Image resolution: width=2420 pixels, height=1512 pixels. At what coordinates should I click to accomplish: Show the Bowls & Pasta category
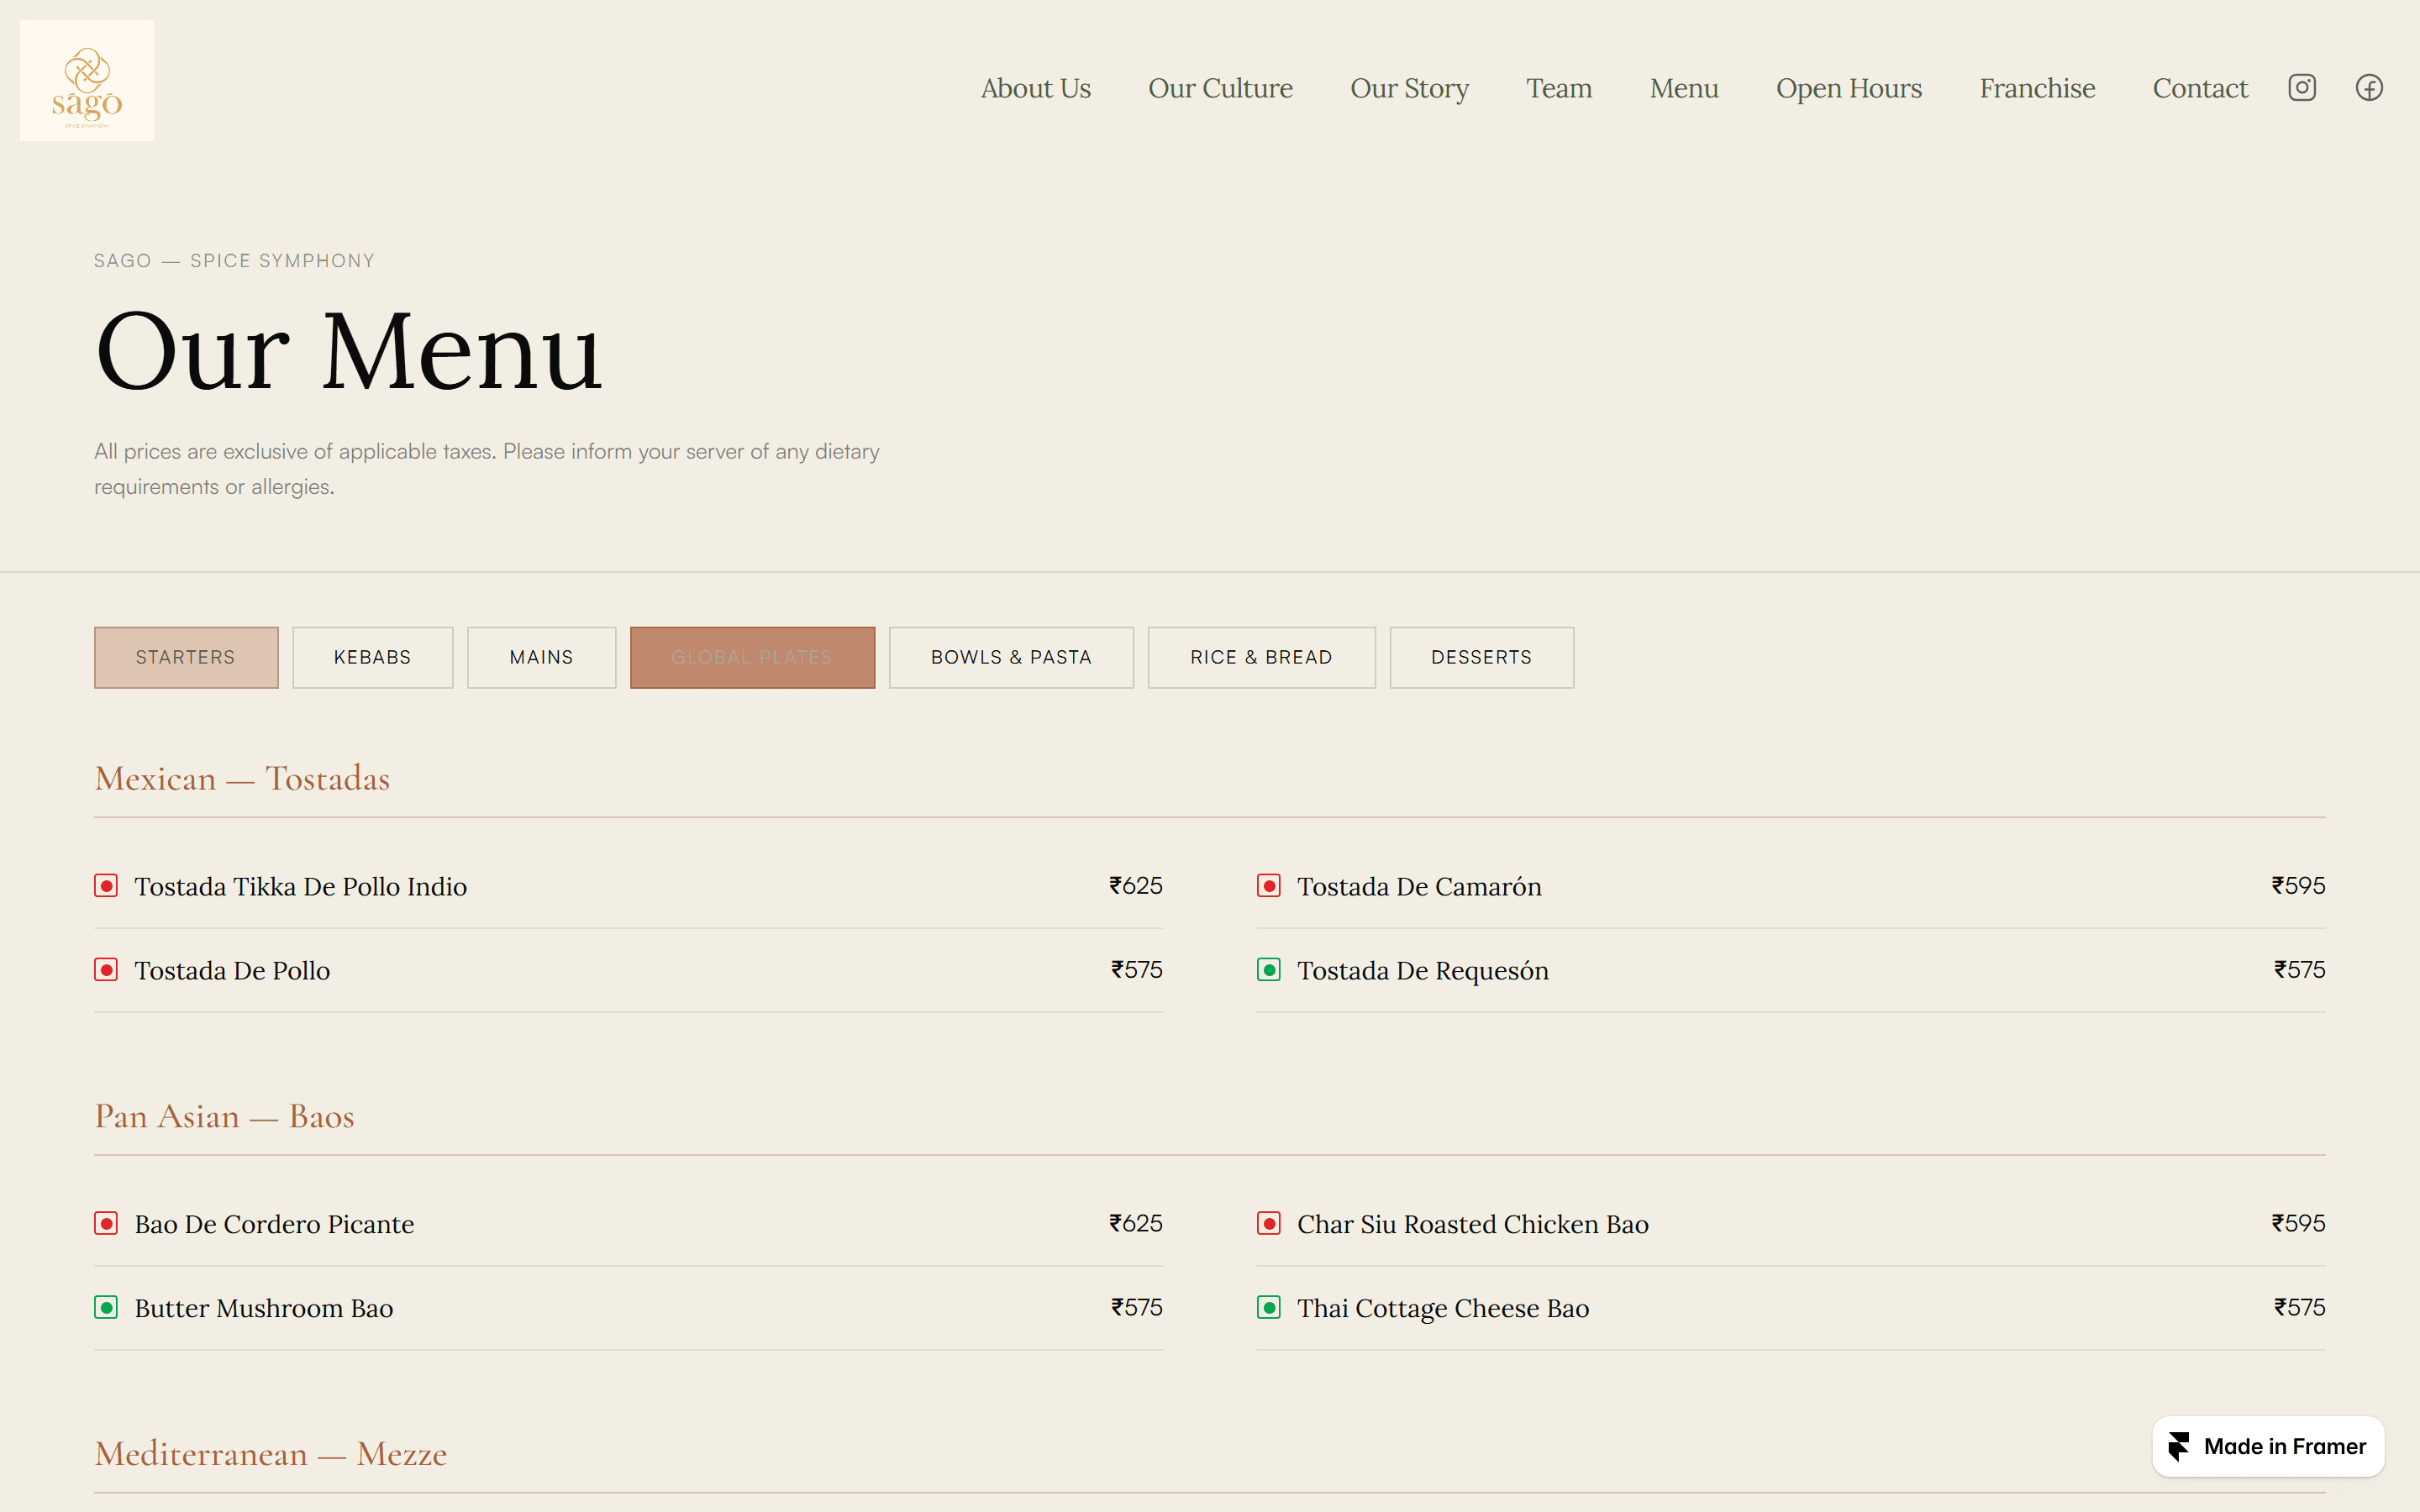(1011, 657)
